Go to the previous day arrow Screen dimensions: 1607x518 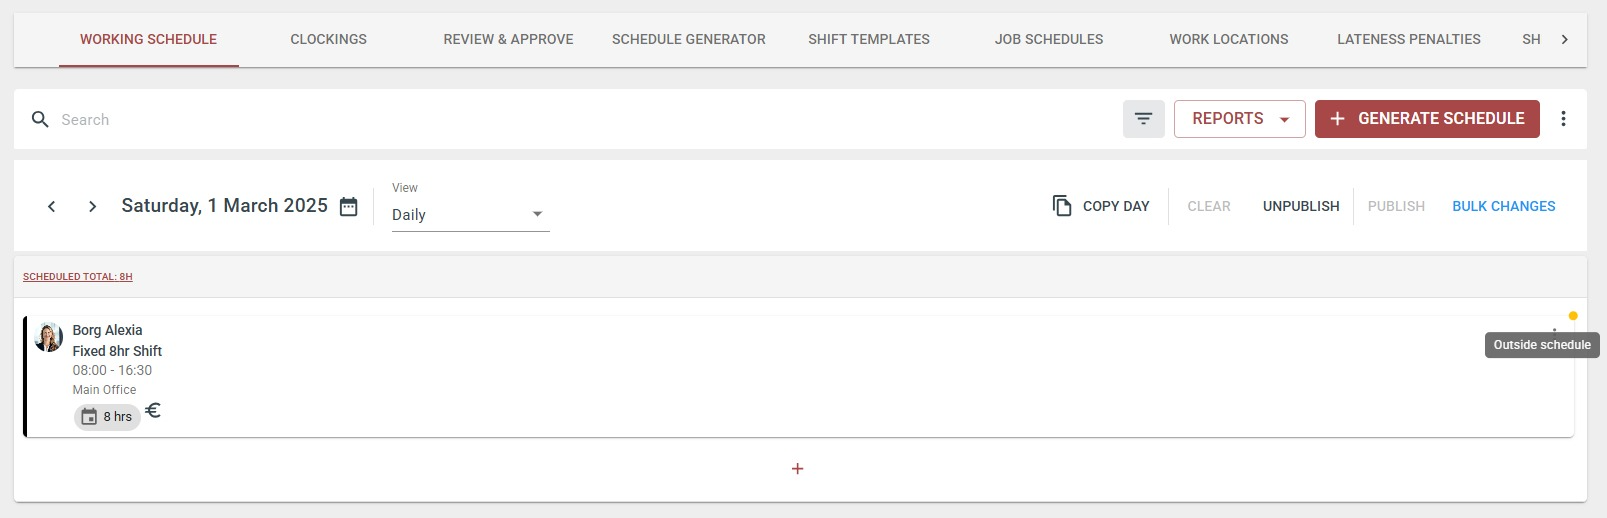[x=52, y=206]
